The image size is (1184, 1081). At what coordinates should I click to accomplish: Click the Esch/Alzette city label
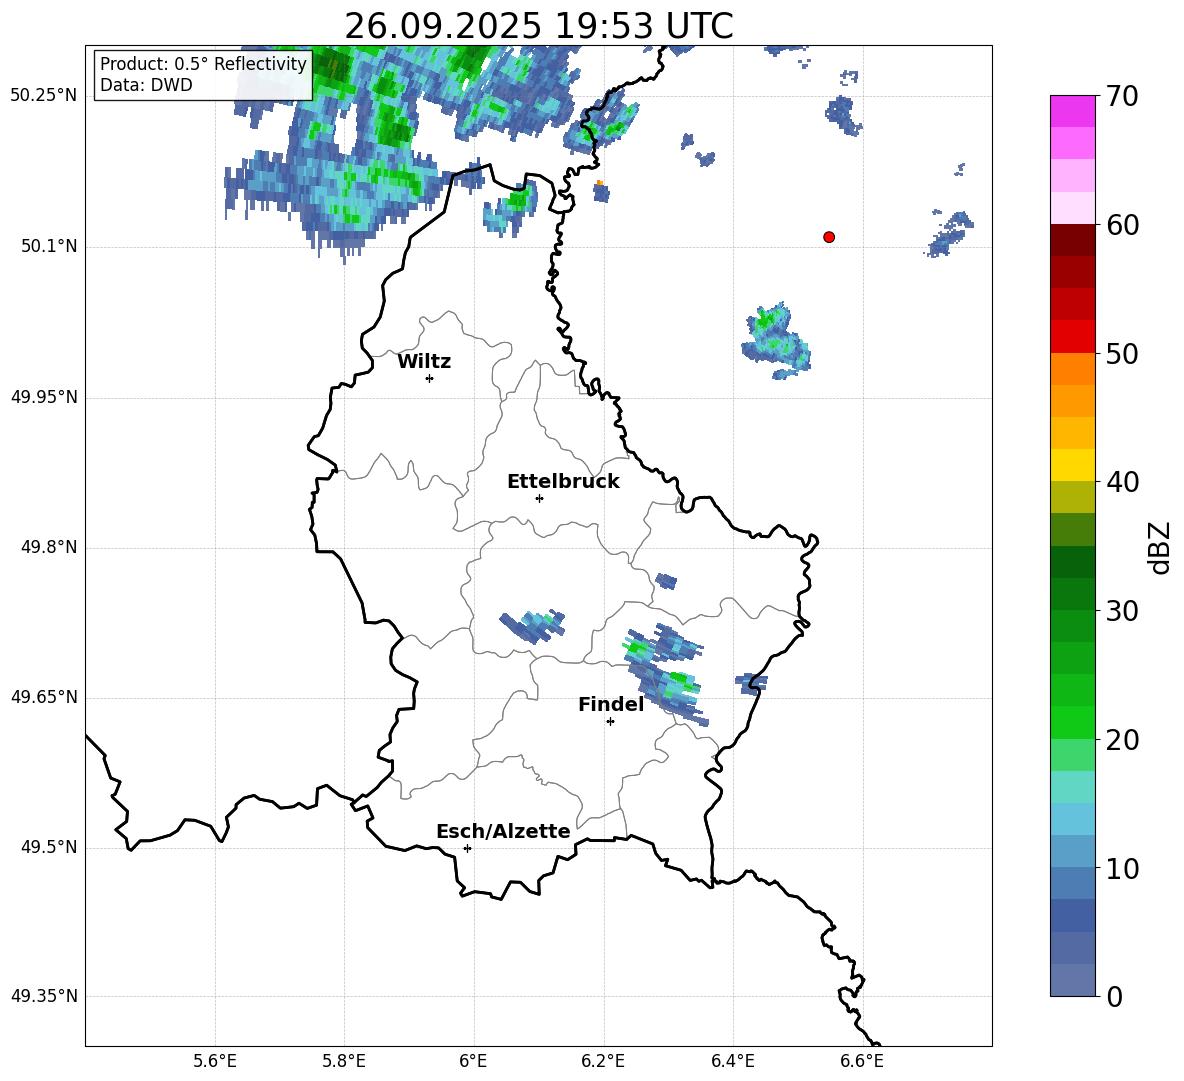pos(503,831)
